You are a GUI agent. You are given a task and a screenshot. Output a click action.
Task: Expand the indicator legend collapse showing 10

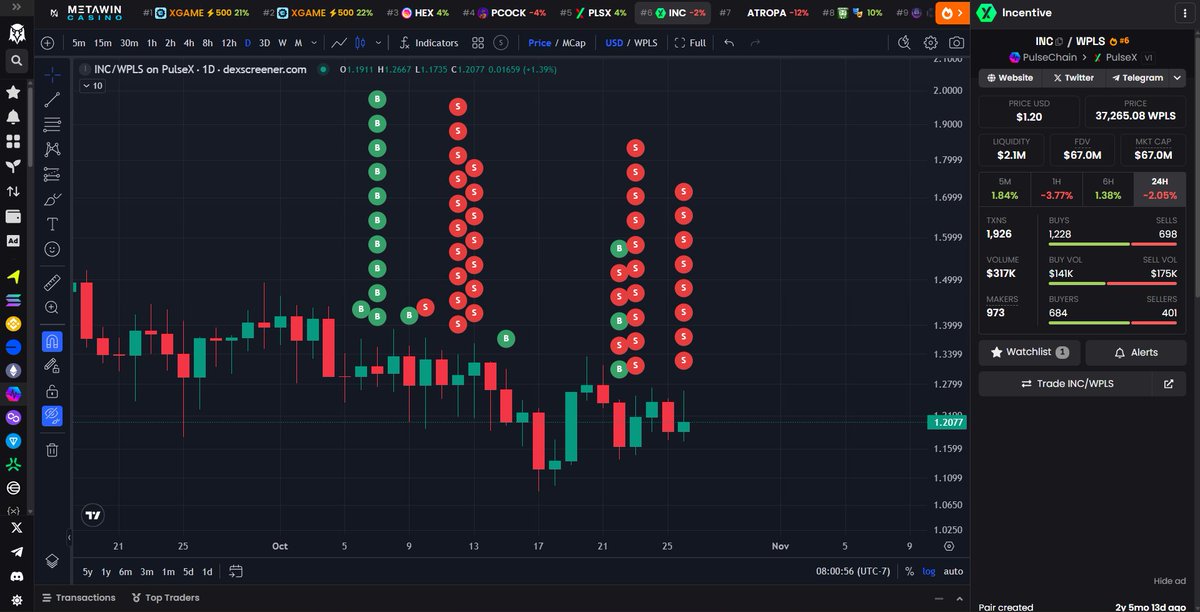click(92, 86)
